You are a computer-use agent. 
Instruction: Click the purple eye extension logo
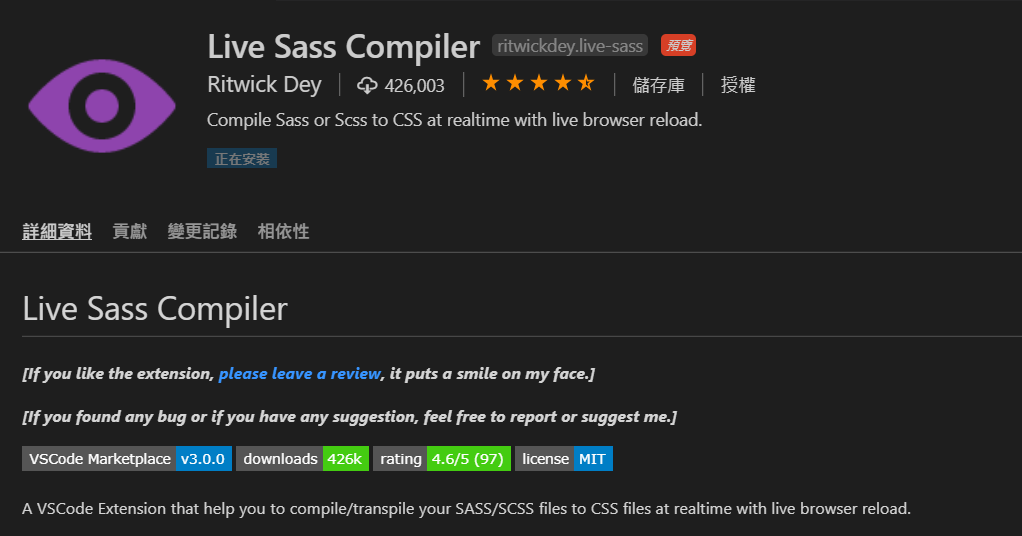[x=102, y=106]
